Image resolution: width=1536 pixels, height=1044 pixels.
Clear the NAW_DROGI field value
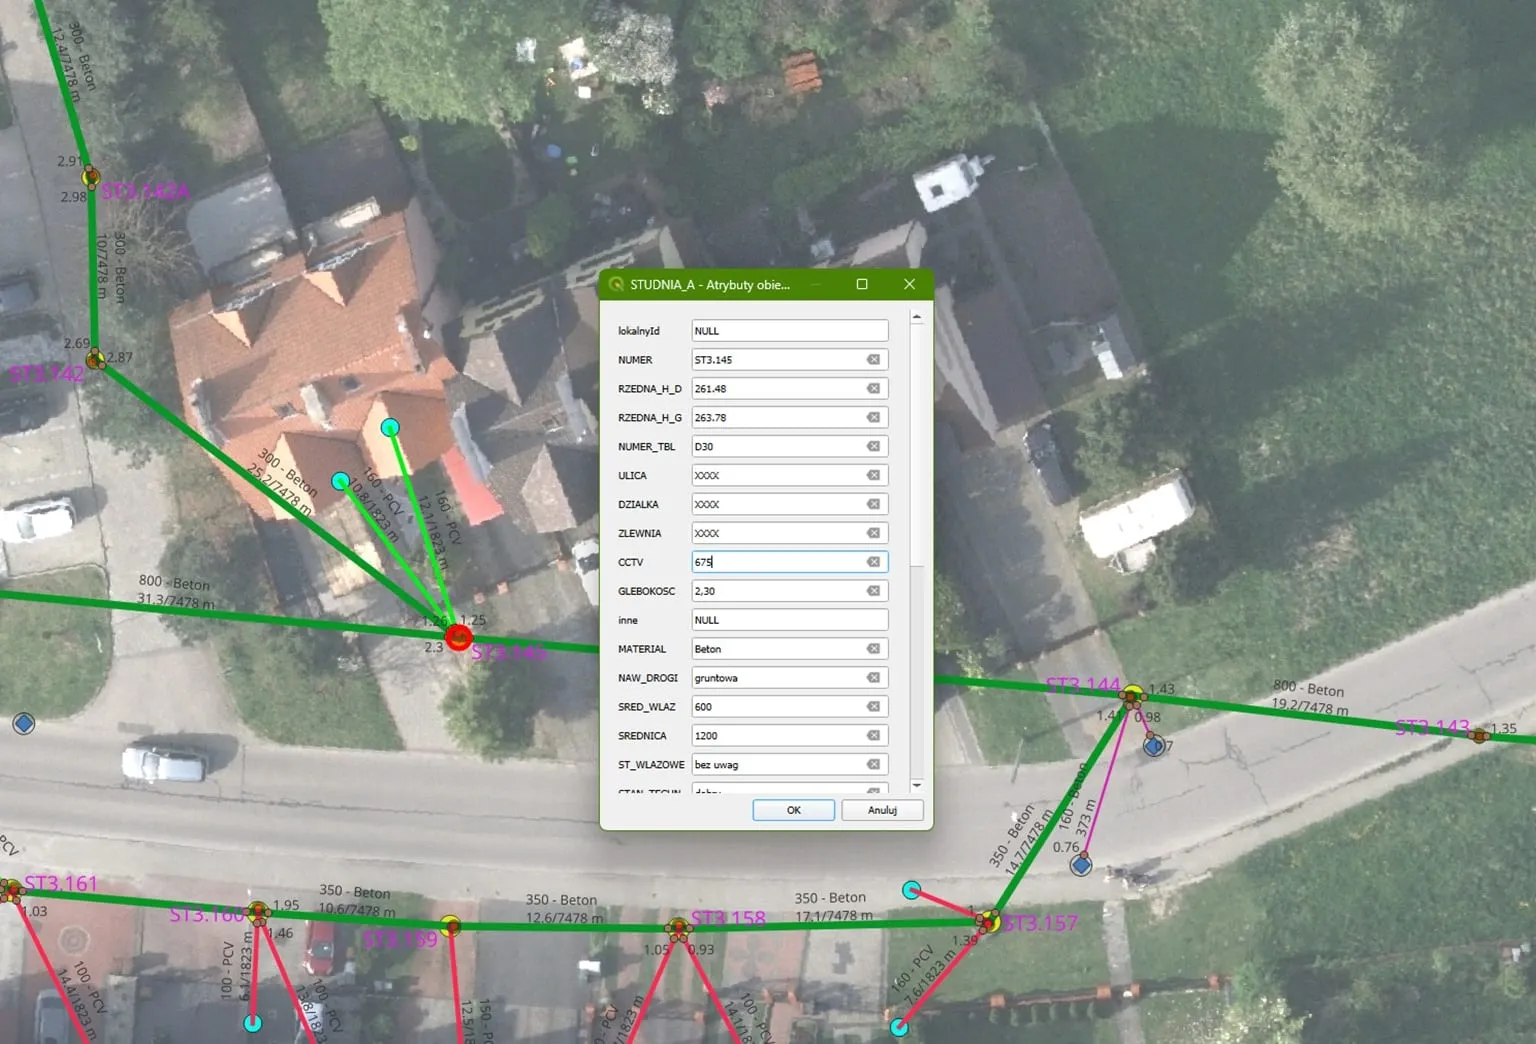tap(873, 679)
